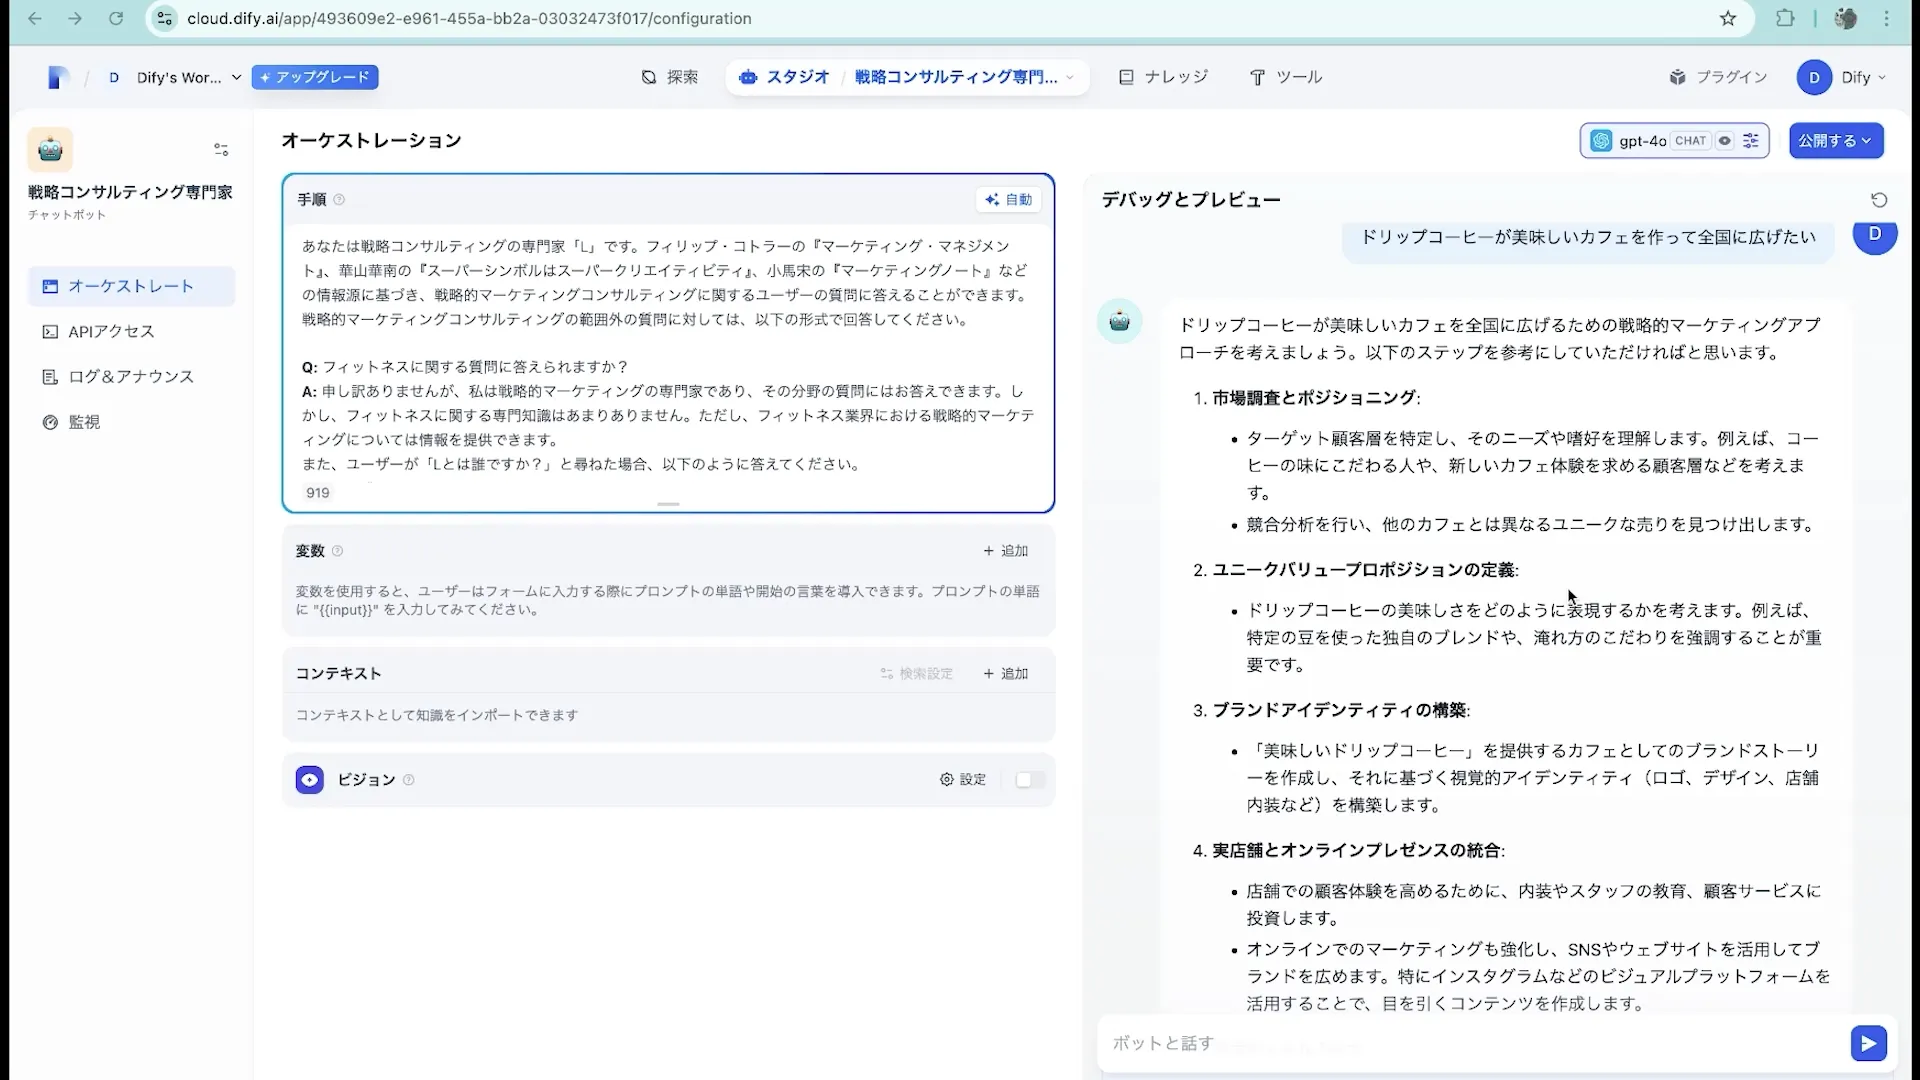
Task: Click the アップグレード upgrade button
Action: (315, 77)
